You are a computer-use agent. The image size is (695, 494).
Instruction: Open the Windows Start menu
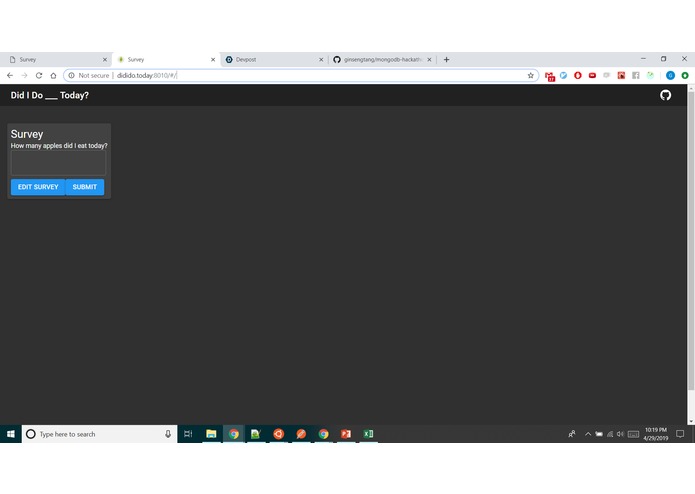coord(11,434)
